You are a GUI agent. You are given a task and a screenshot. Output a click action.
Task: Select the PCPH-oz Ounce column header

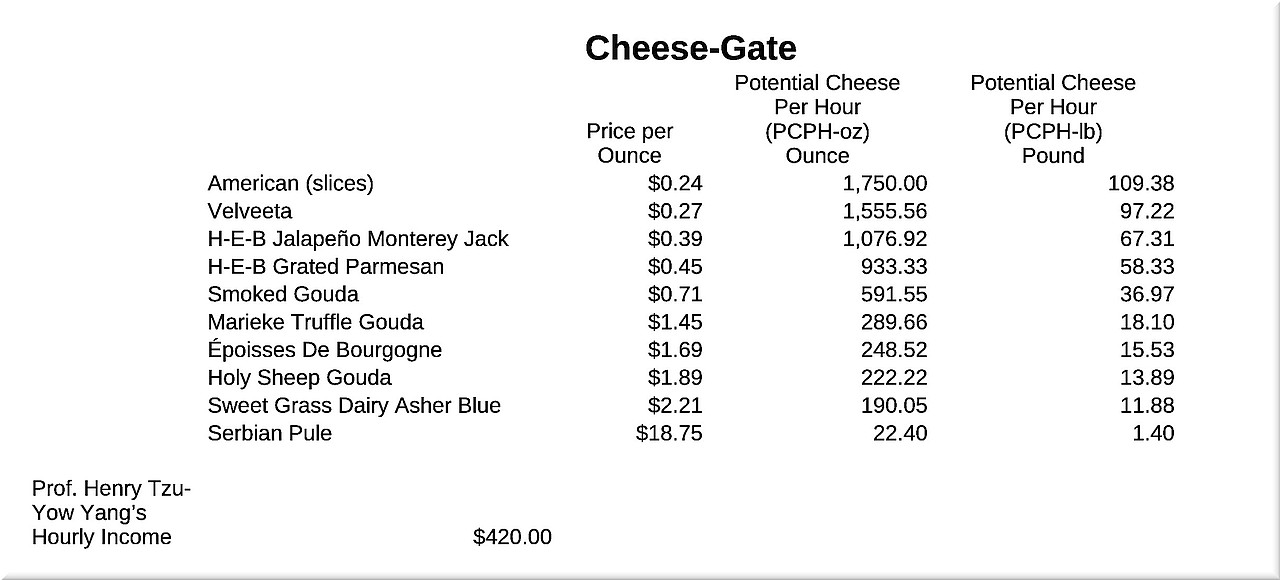(817, 119)
